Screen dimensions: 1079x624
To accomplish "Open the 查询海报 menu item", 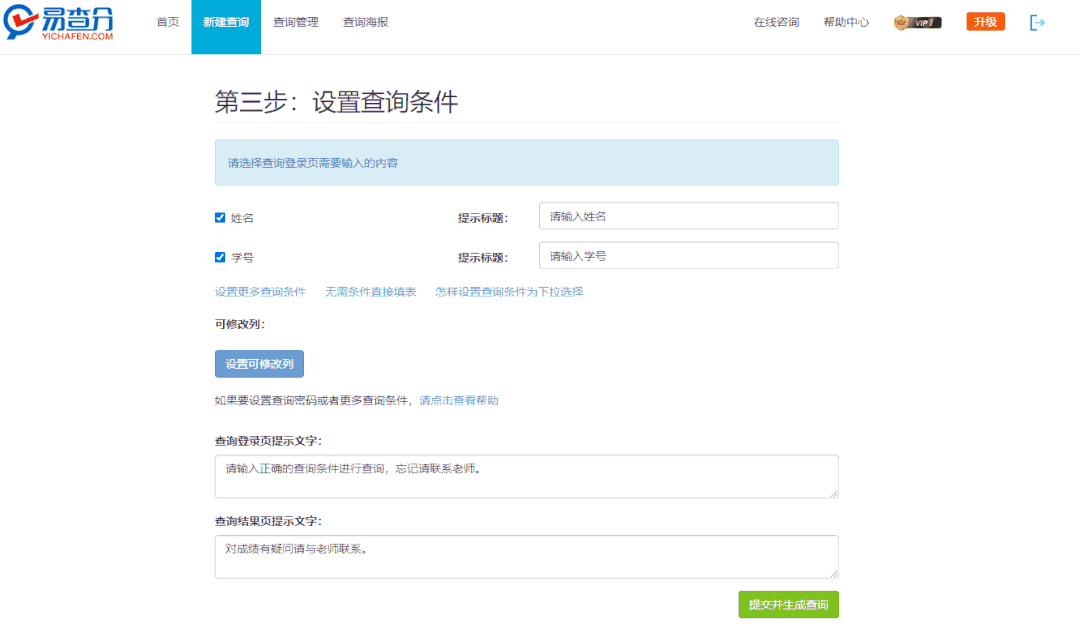I will pyautogui.click(x=365, y=22).
